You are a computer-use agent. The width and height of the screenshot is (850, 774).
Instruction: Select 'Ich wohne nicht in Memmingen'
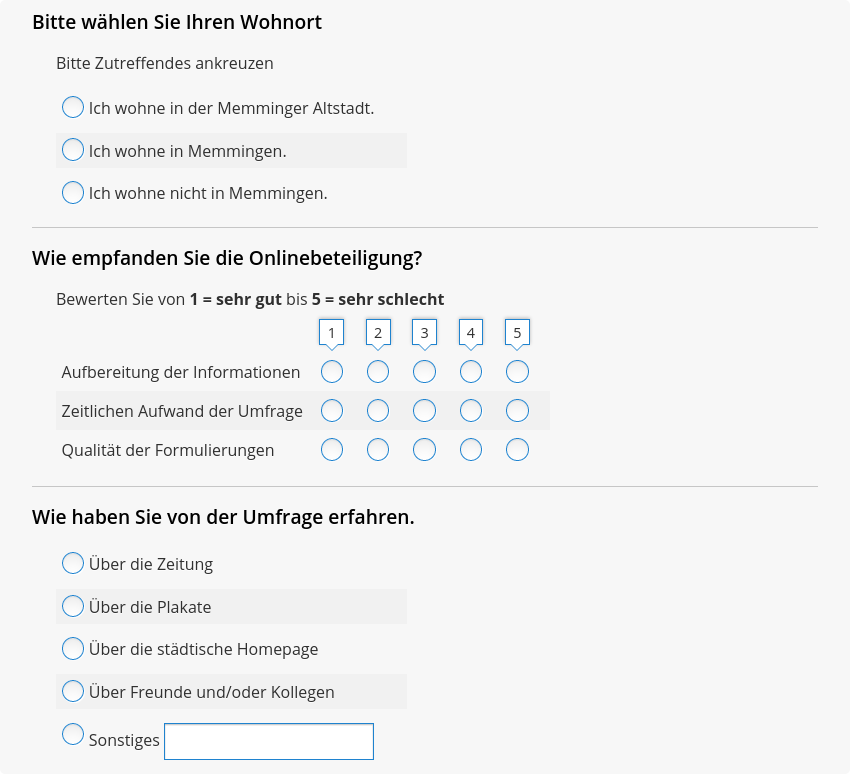(x=73, y=192)
